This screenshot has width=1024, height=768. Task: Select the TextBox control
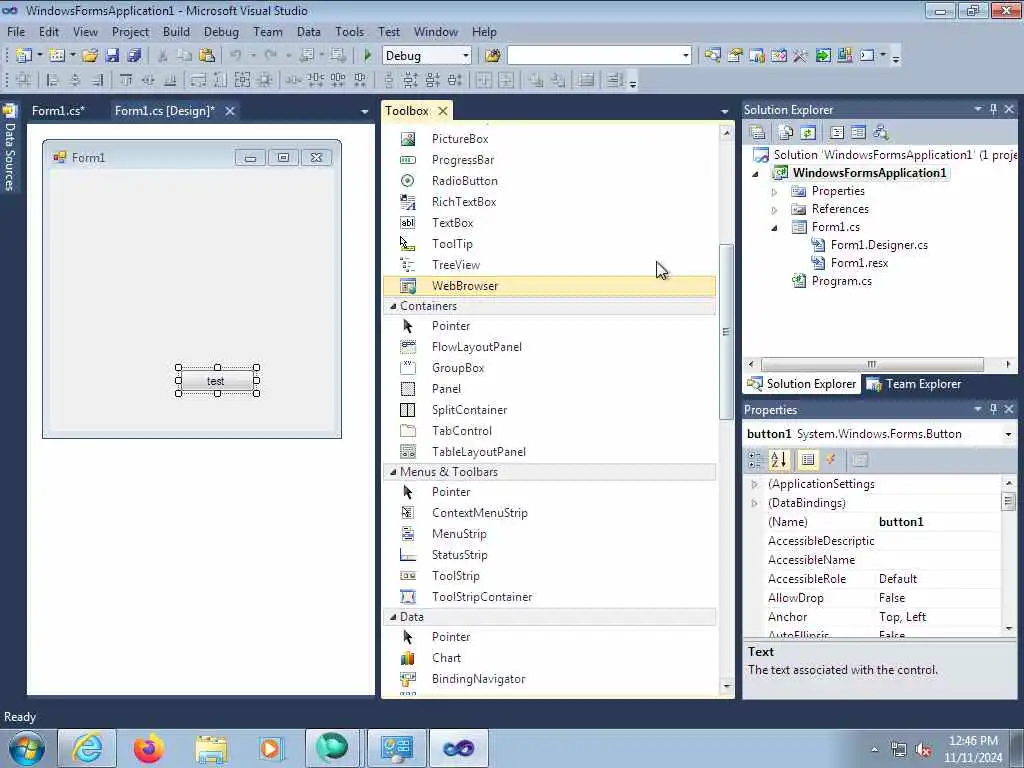pyautogui.click(x=452, y=223)
